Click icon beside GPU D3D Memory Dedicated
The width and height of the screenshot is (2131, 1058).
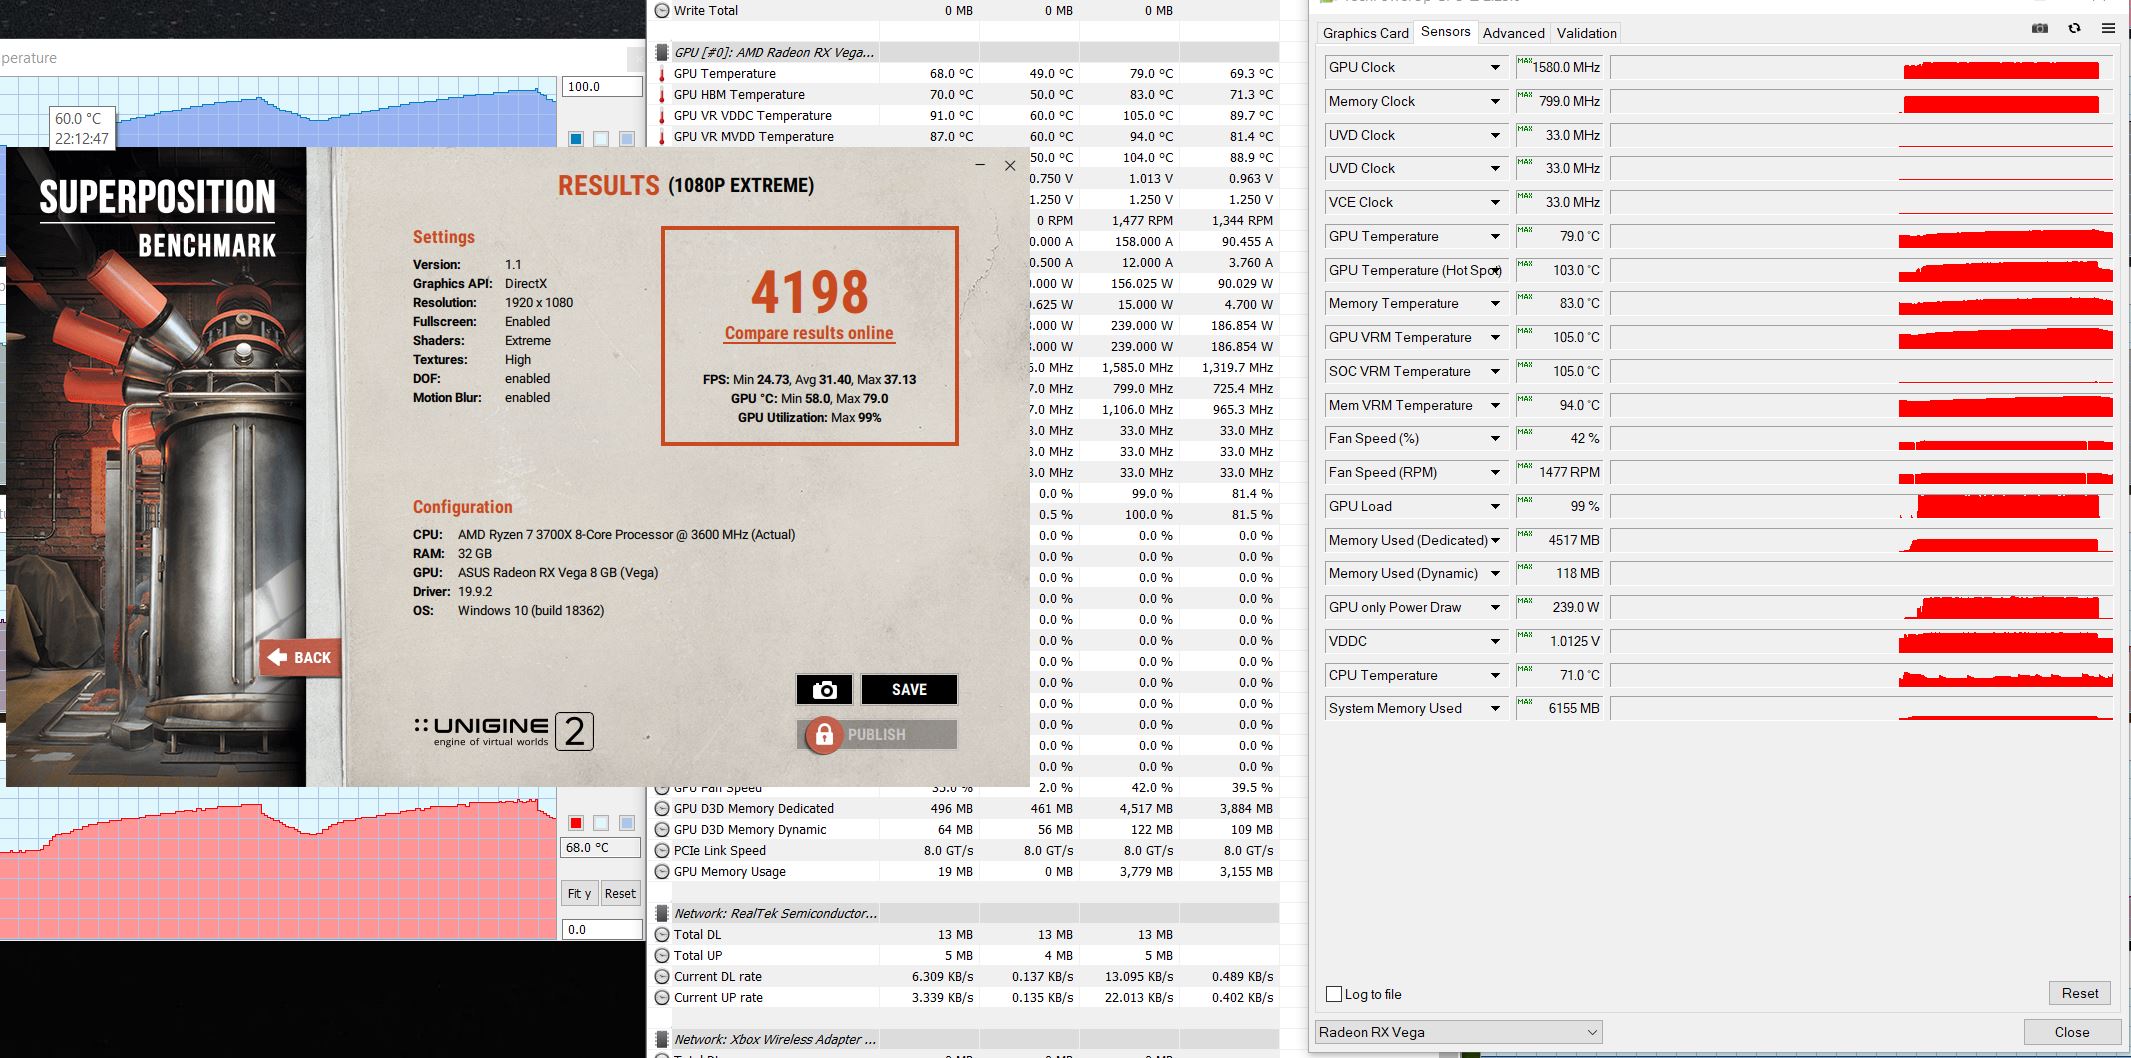click(x=662, y=809)
